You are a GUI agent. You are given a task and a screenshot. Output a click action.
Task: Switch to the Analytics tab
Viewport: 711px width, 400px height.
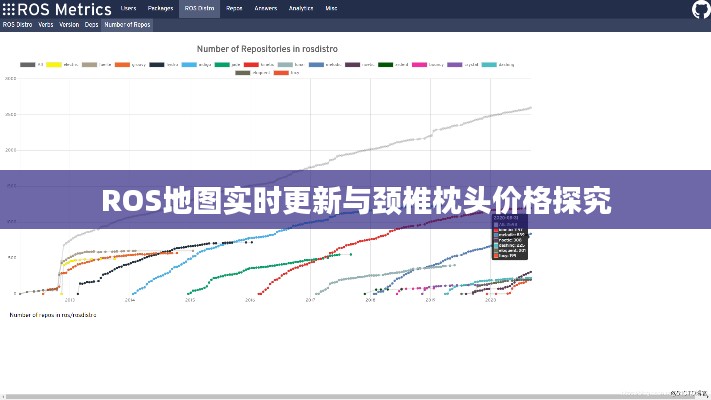point(301,9)
